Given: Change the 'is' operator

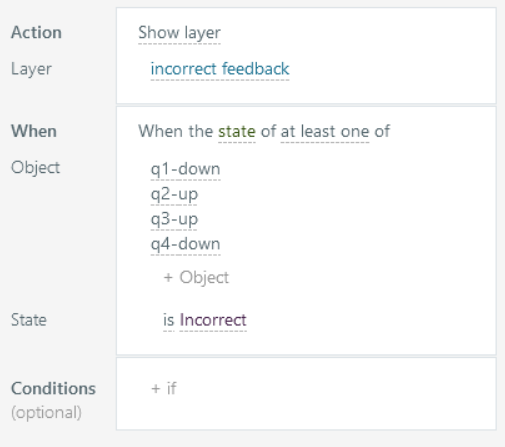Looking at the screenshot, I should click(x=169, y=320).
